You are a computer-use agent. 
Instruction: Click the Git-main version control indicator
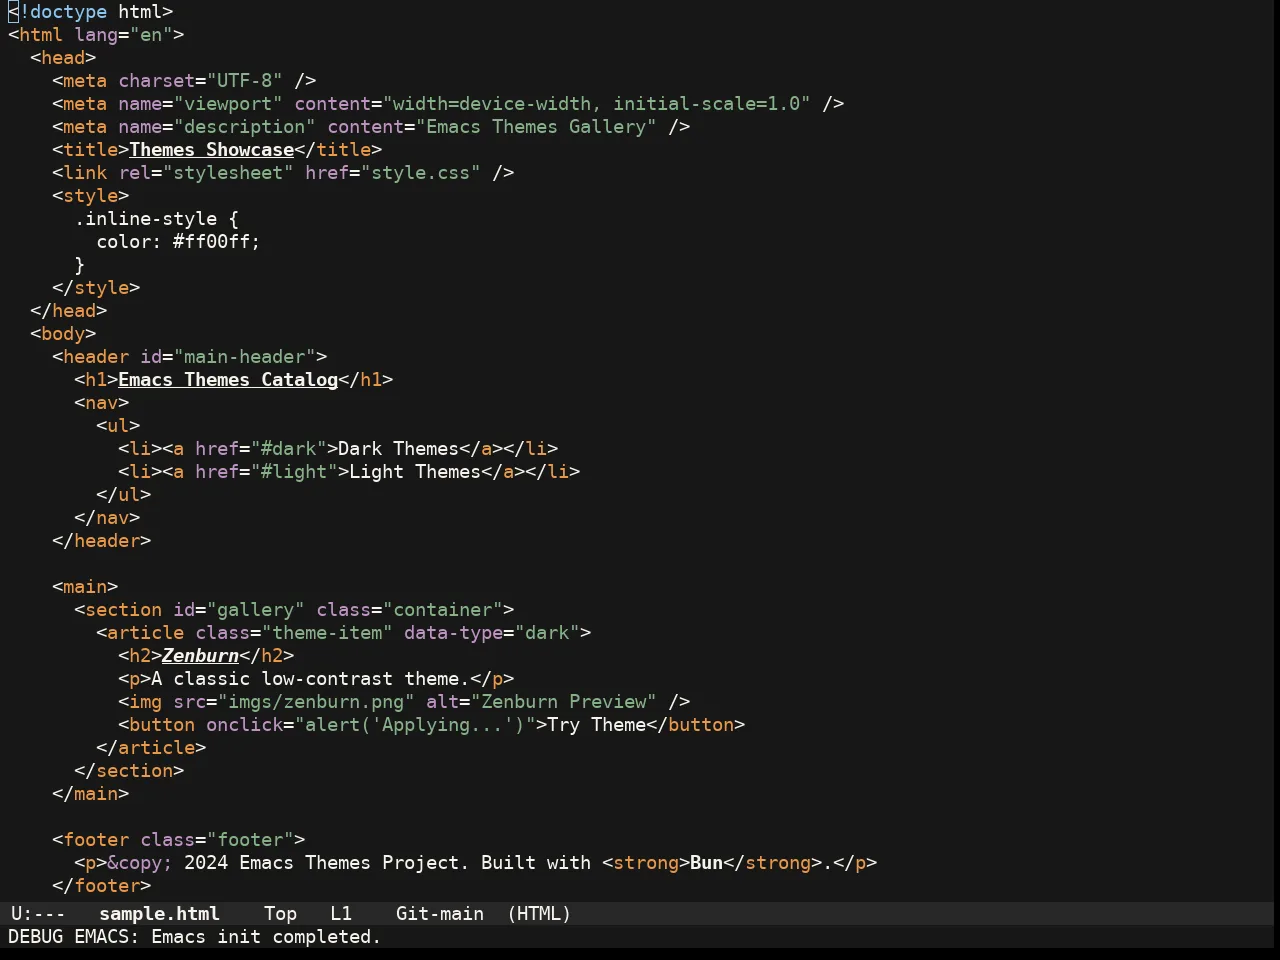[440, 914]
